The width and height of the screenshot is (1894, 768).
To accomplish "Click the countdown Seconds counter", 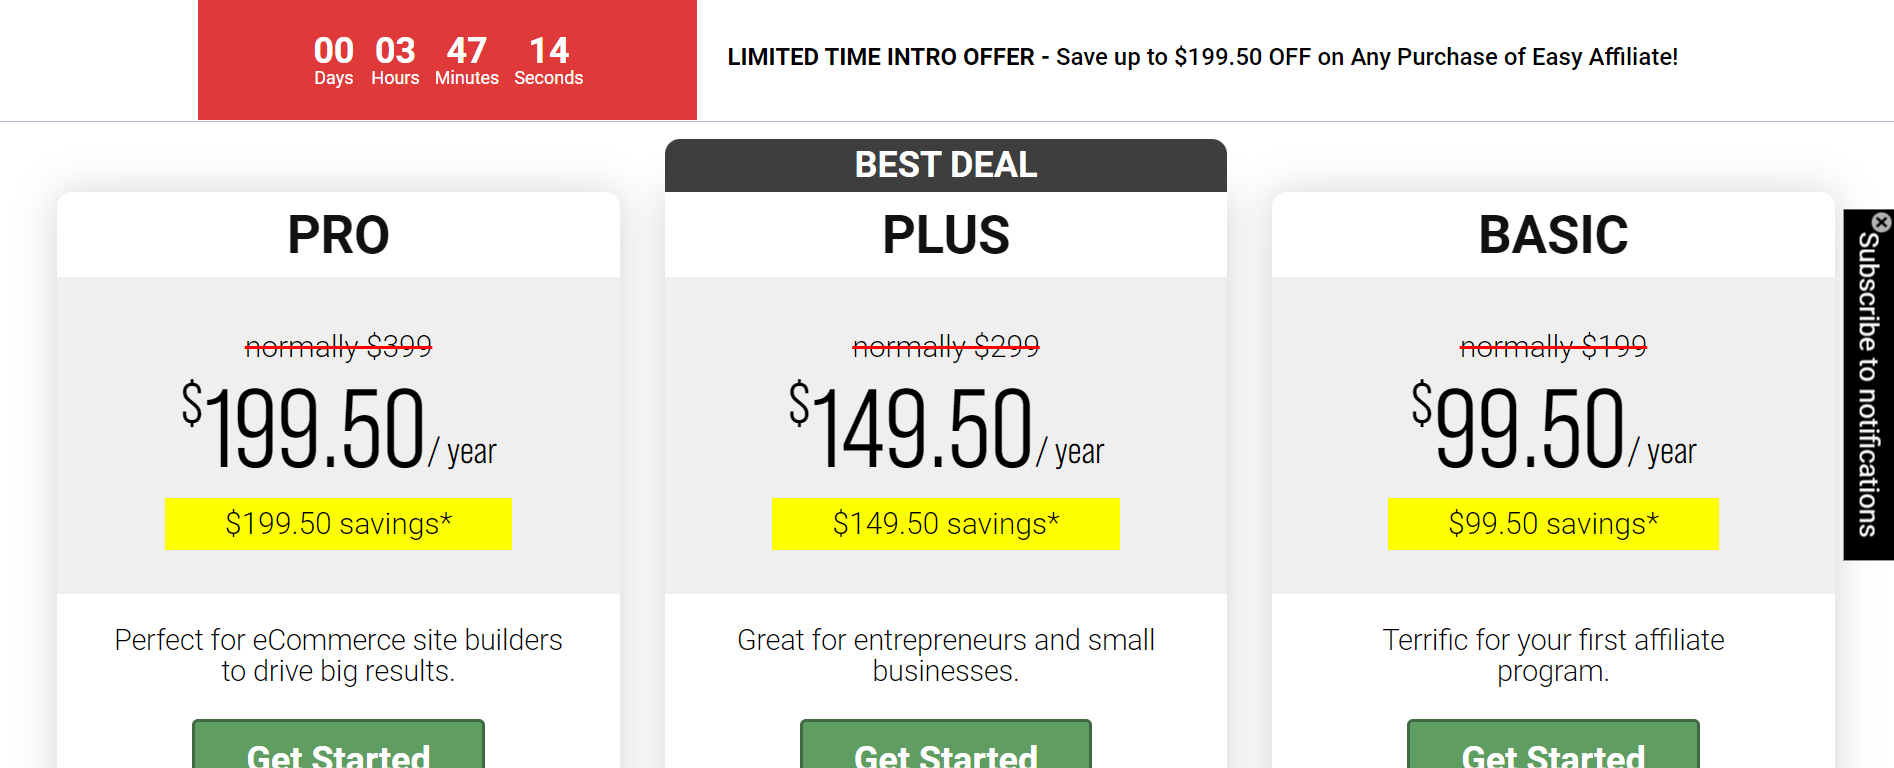I will click(548, 60).
